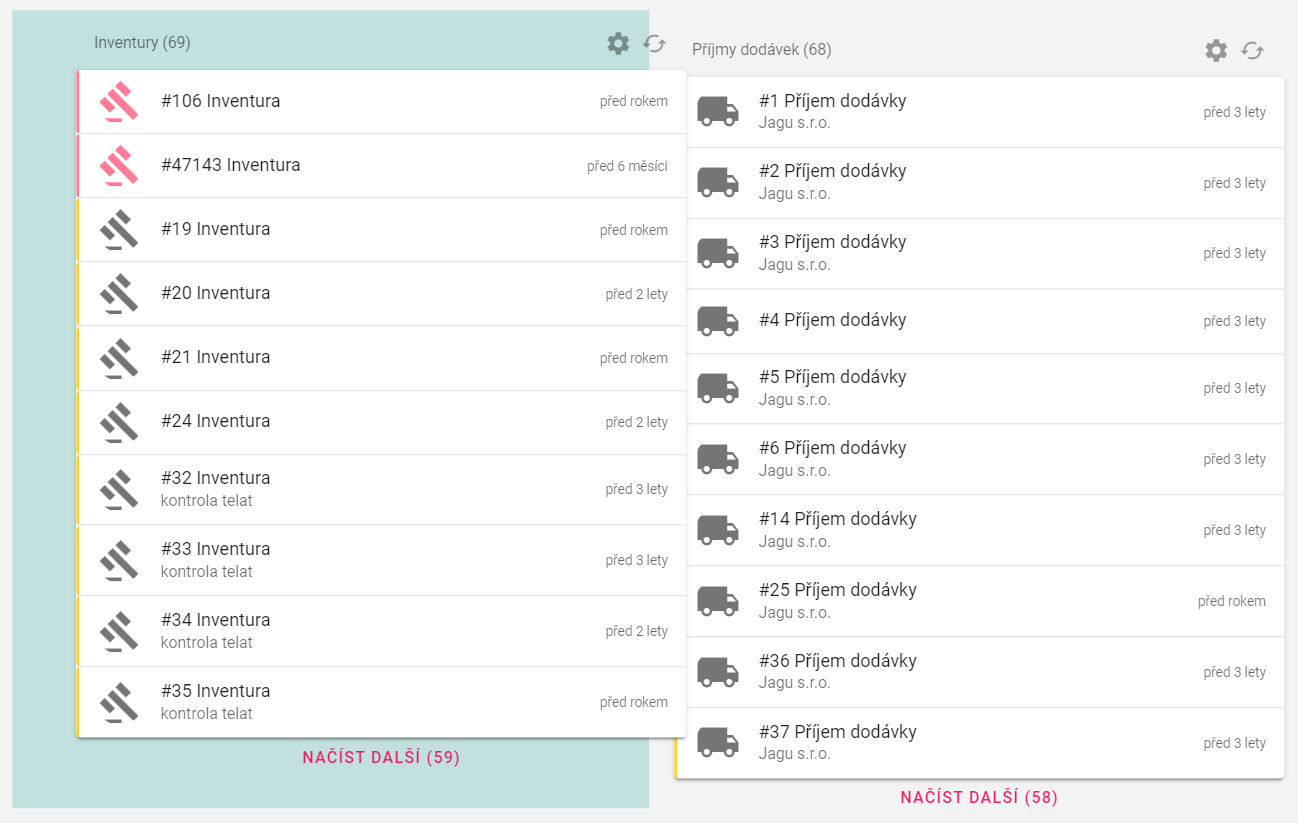Refresh the Inventury list

coord(655,43)
